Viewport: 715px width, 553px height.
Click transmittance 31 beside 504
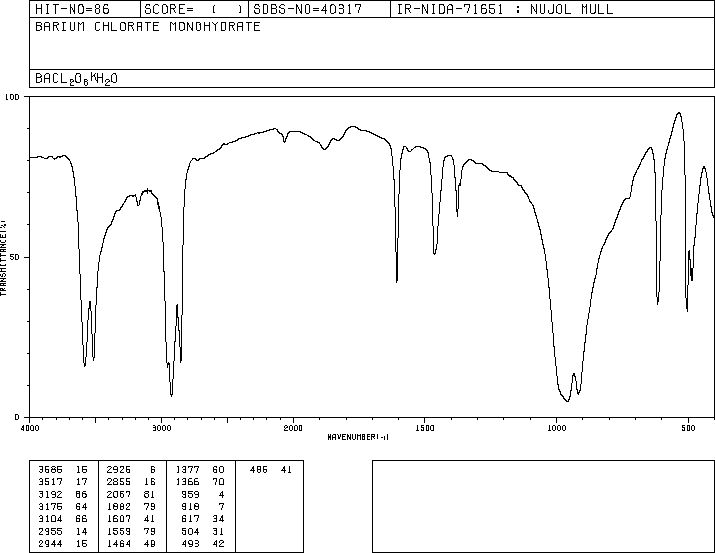click(218, 532)
